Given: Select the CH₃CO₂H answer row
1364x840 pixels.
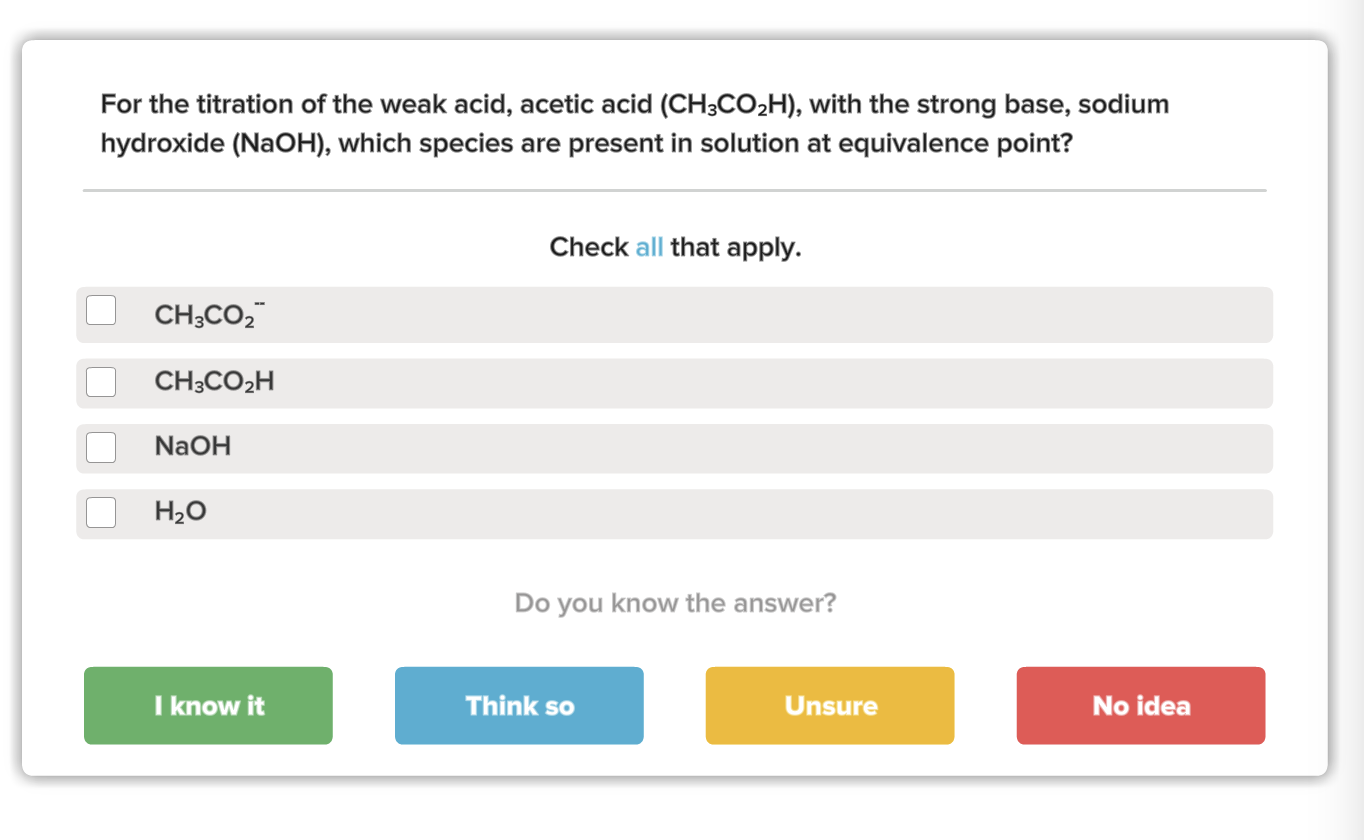Looking at the screenshot, I should click(675, 383).
